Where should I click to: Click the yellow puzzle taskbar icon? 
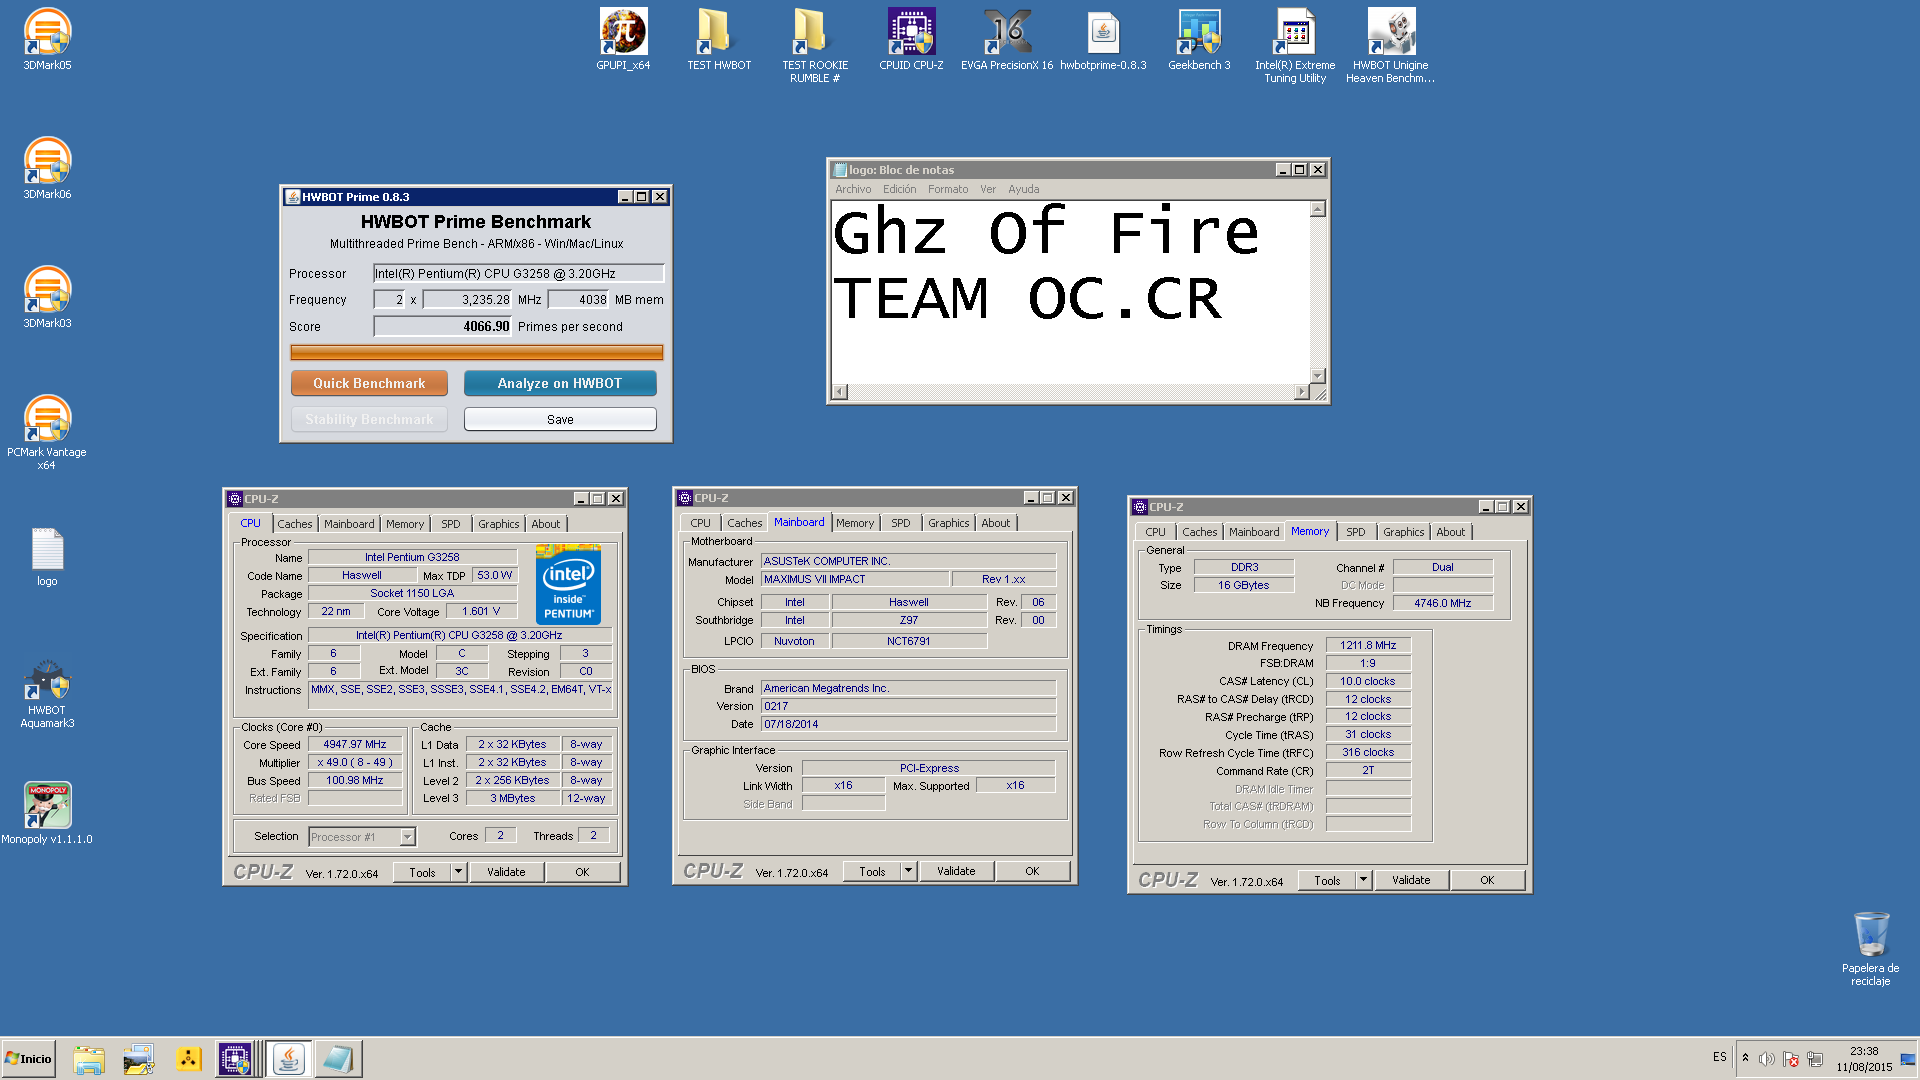pos(188,1059)
